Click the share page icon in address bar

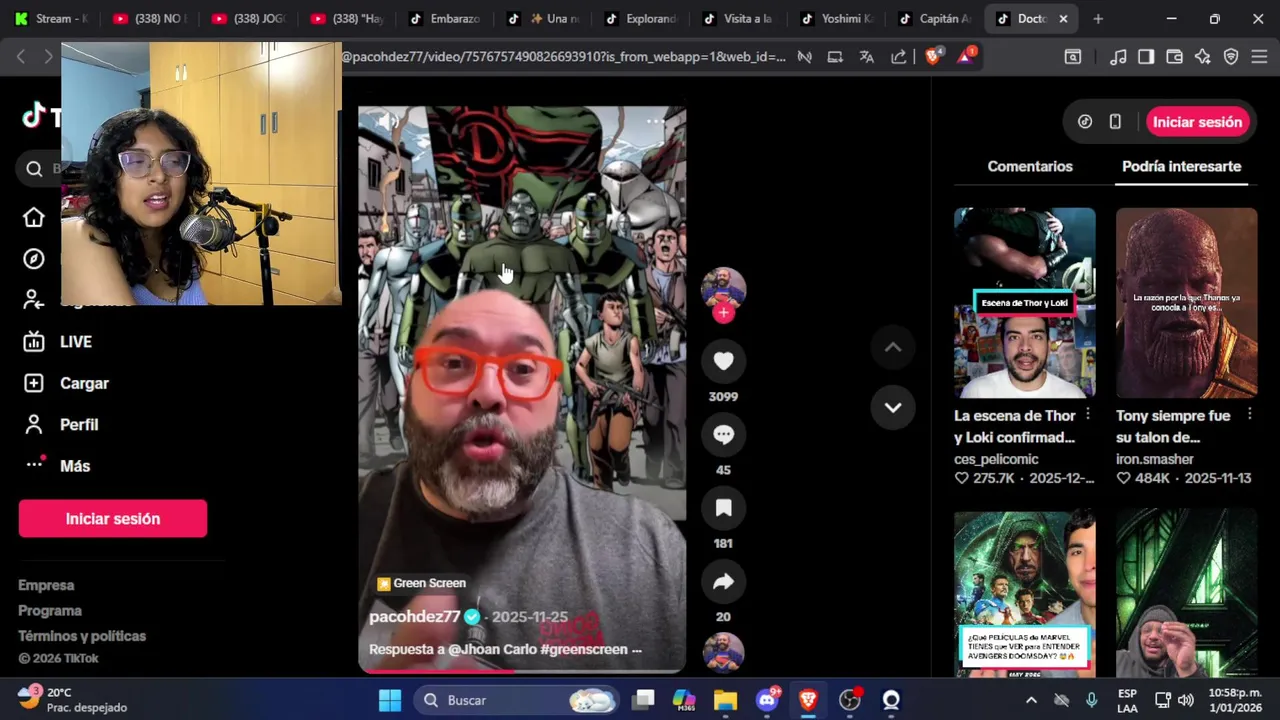899,57
